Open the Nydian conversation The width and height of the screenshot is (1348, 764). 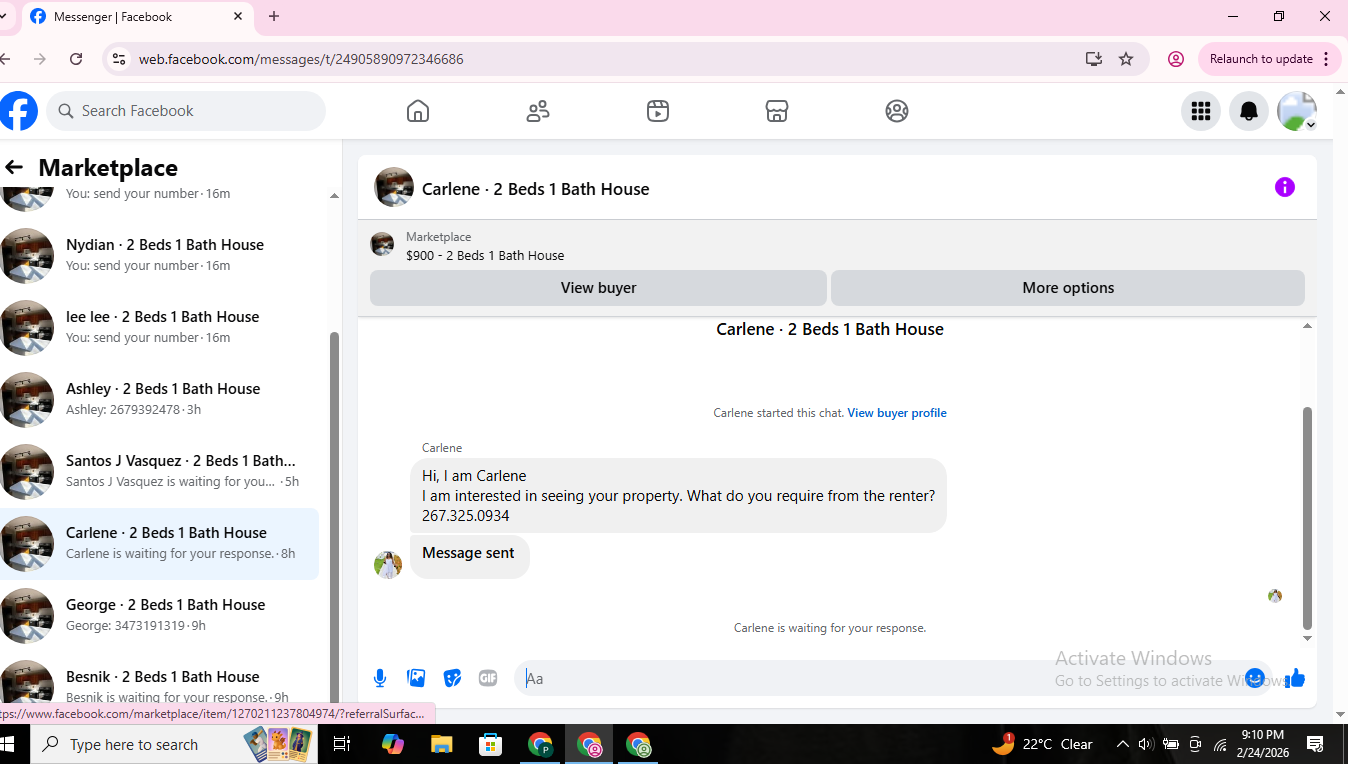(160, 255)
